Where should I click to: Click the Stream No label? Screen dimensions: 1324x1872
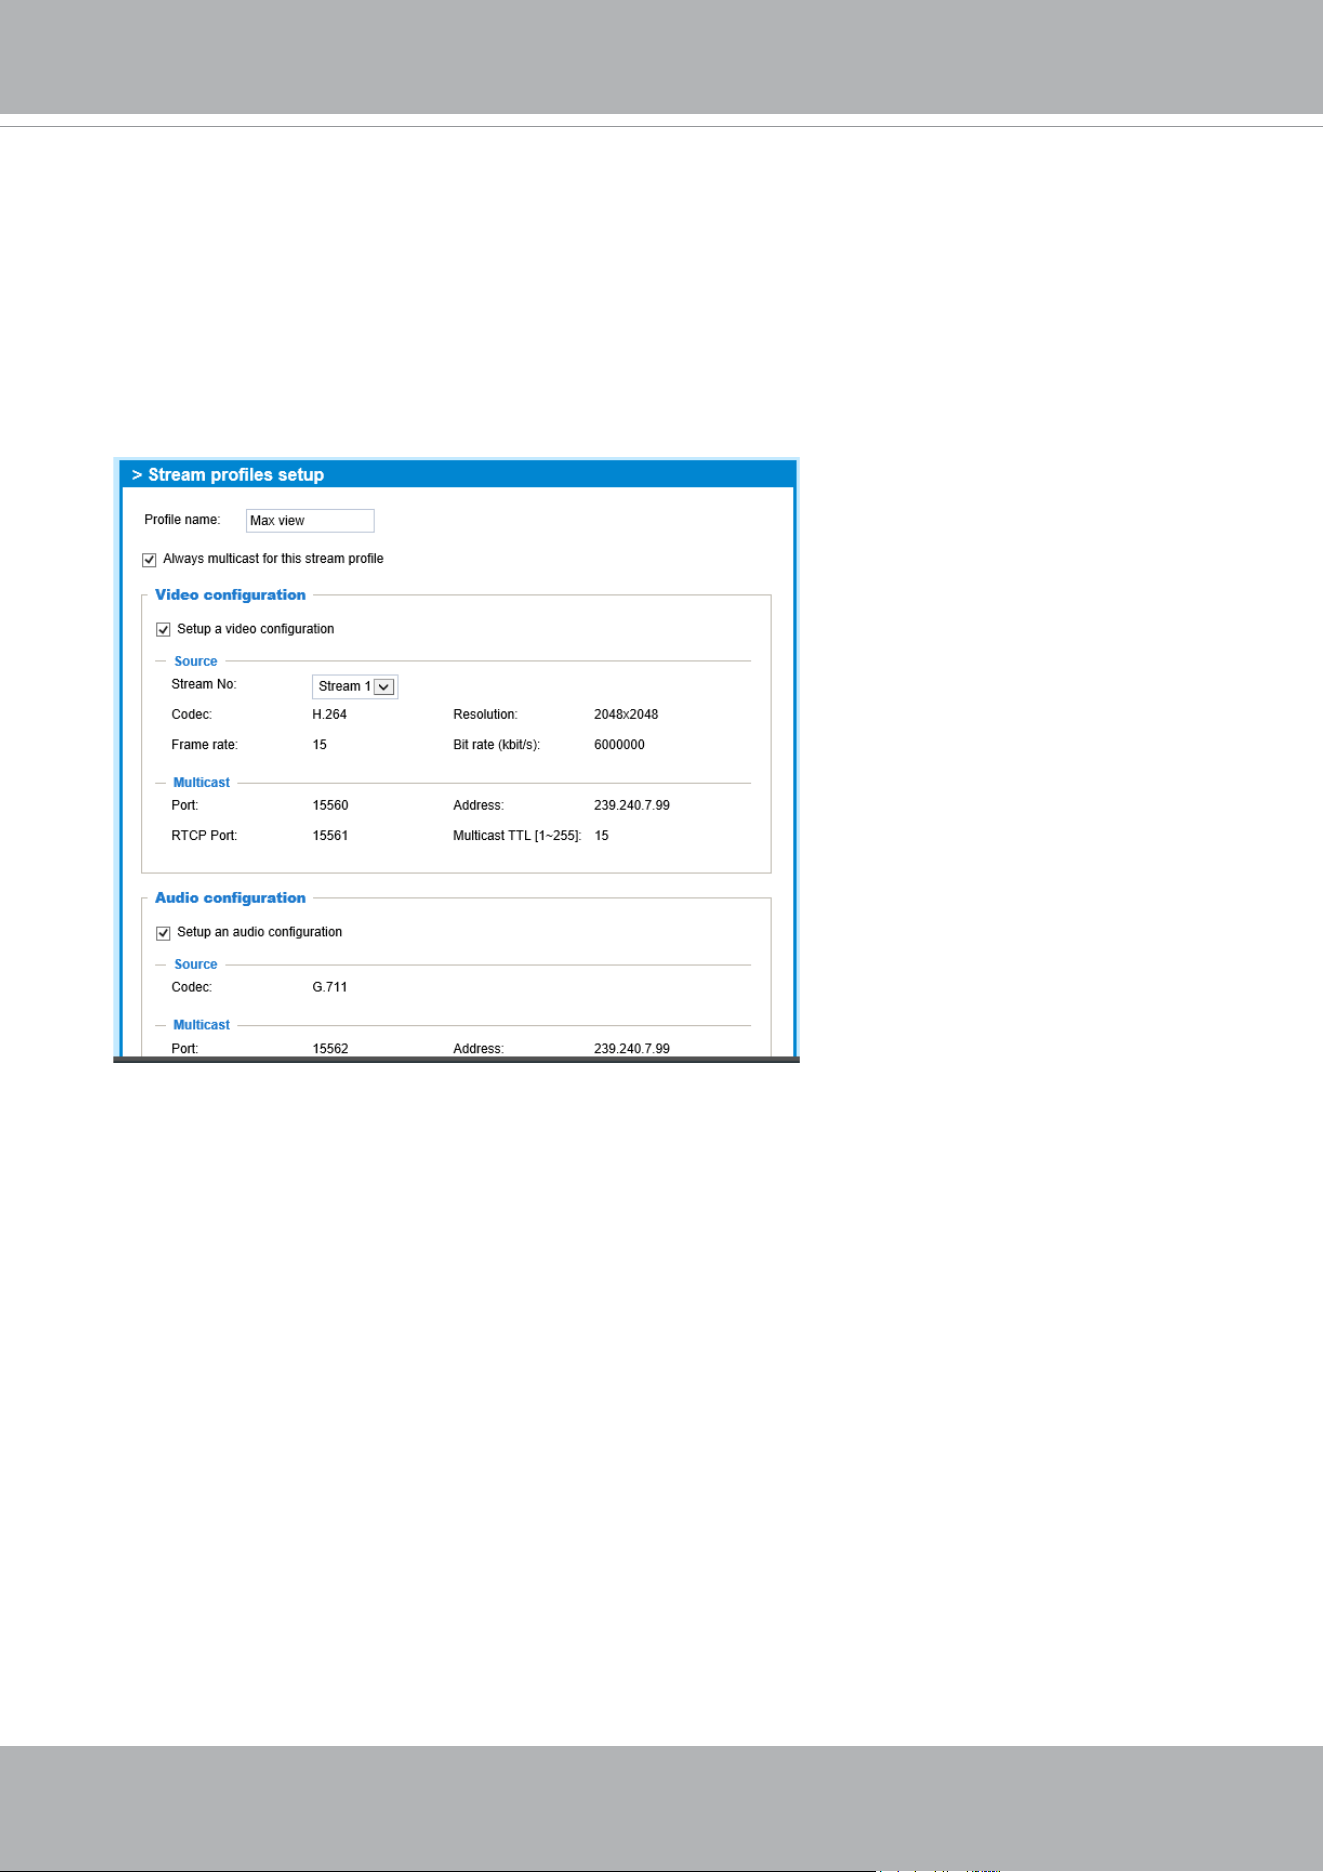pos(204,684)
